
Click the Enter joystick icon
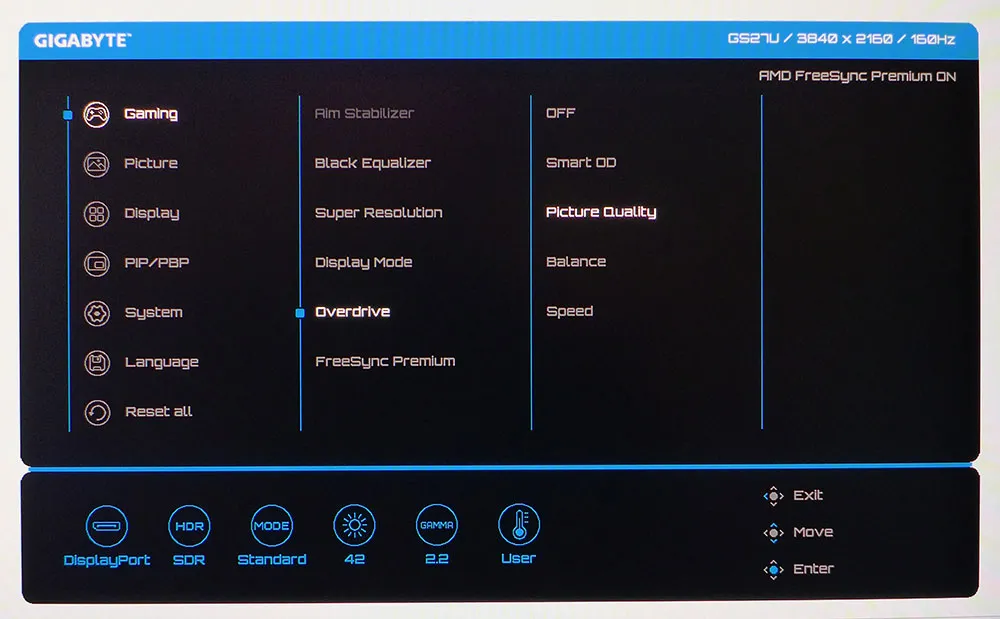(774, 569)
